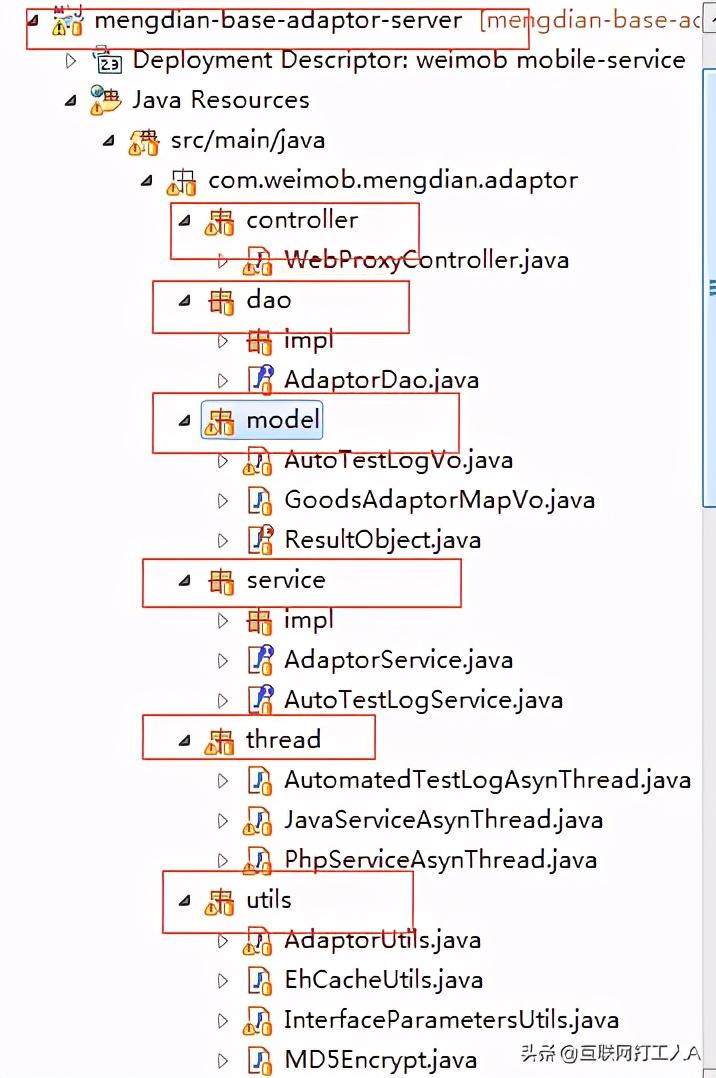Collapse the dao package node
This screenshot has height=1078, width=716.
click(184, 300)
